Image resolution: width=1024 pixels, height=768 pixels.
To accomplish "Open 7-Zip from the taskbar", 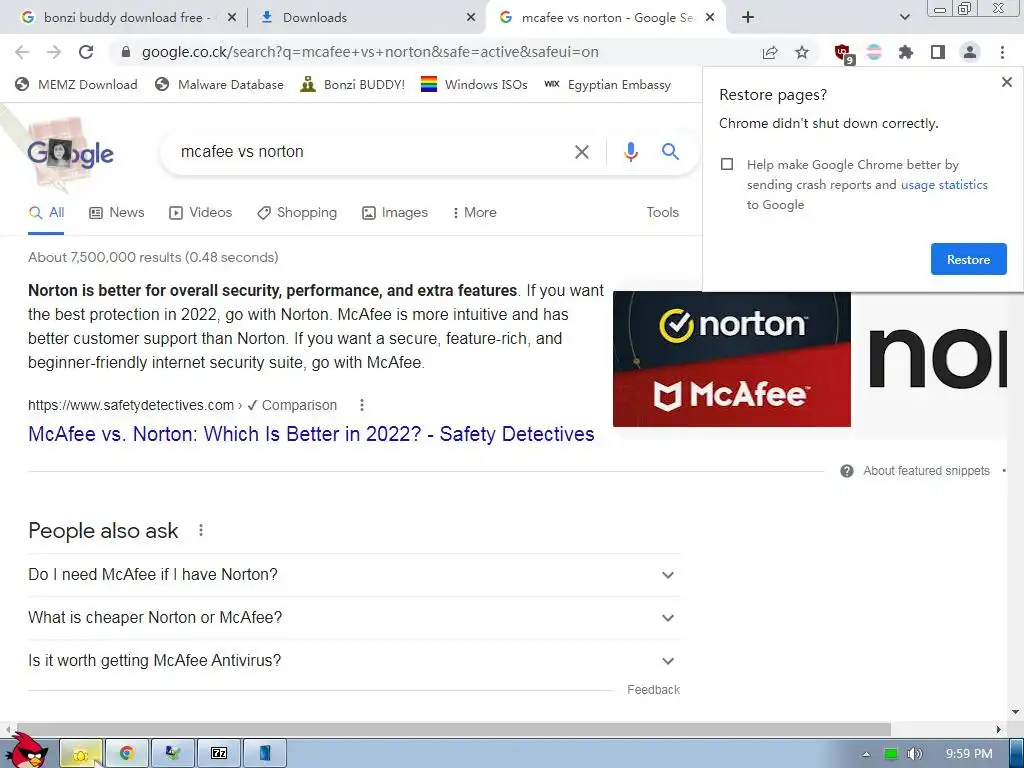I will click(219, 754).
